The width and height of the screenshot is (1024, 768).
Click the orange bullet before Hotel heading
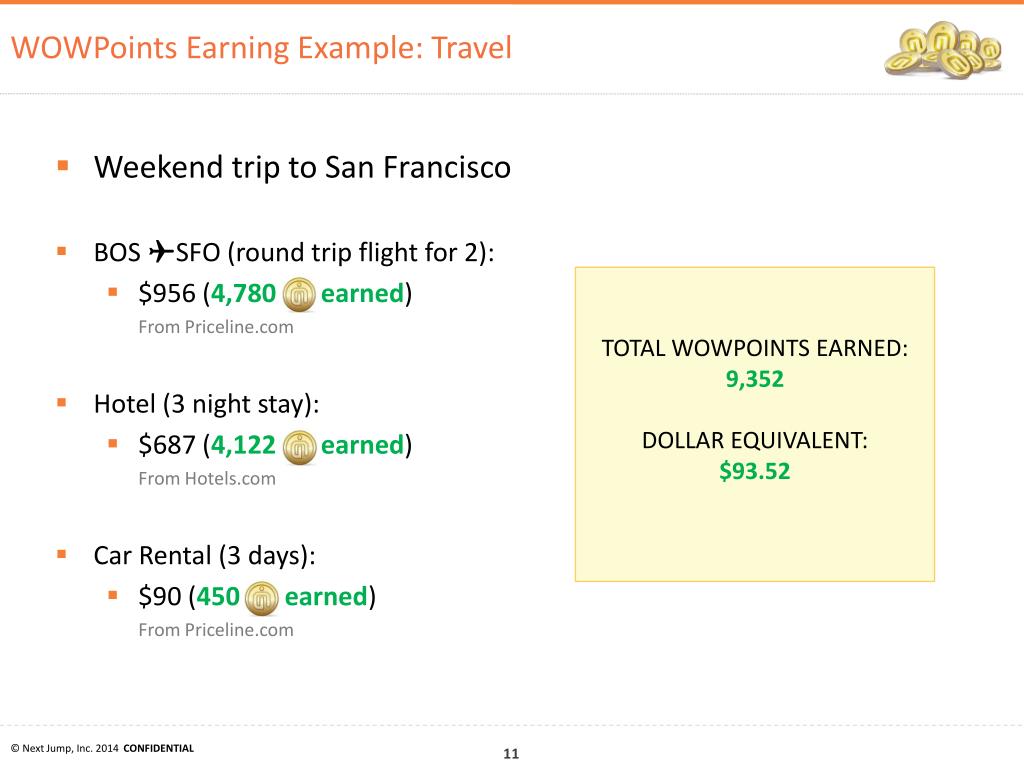point(62,402)
